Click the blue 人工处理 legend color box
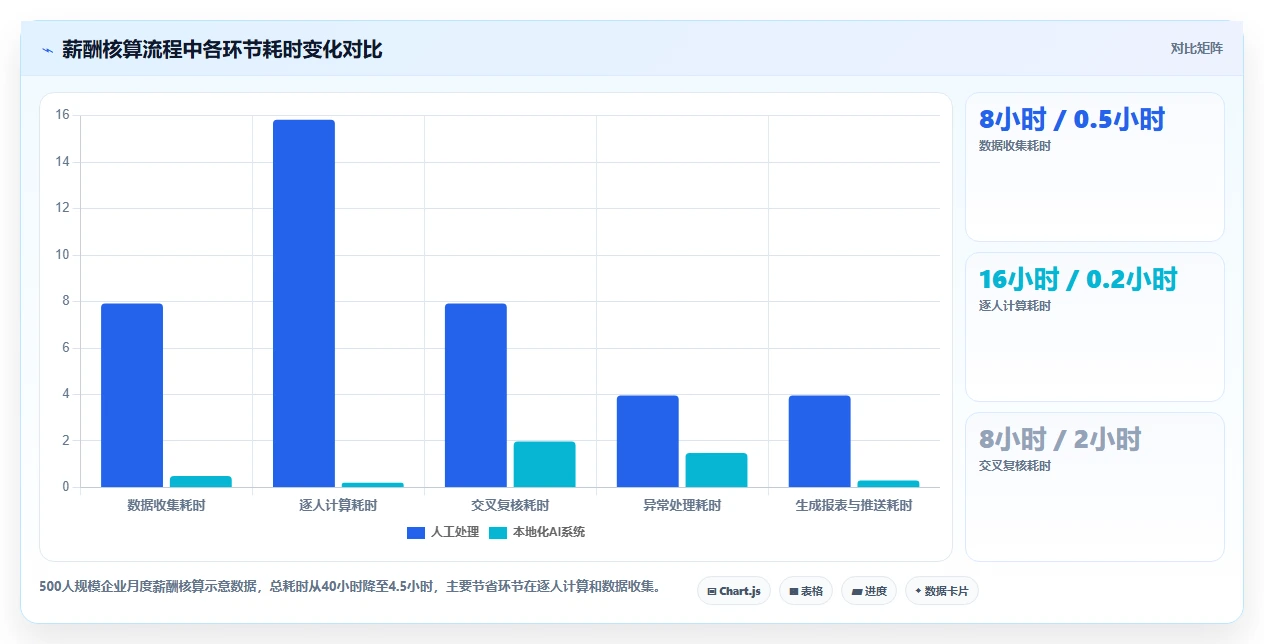Screen dimensions: 1264x644 coord(416,532)
